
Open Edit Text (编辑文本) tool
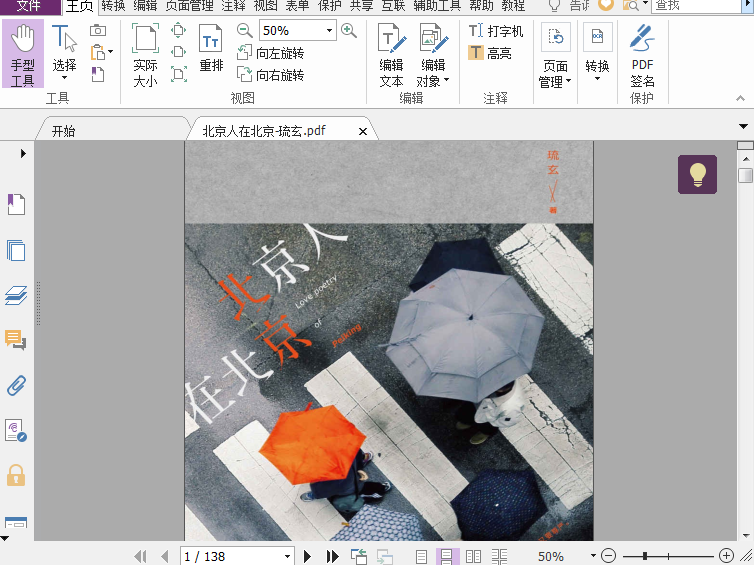[x=391, y=55]
